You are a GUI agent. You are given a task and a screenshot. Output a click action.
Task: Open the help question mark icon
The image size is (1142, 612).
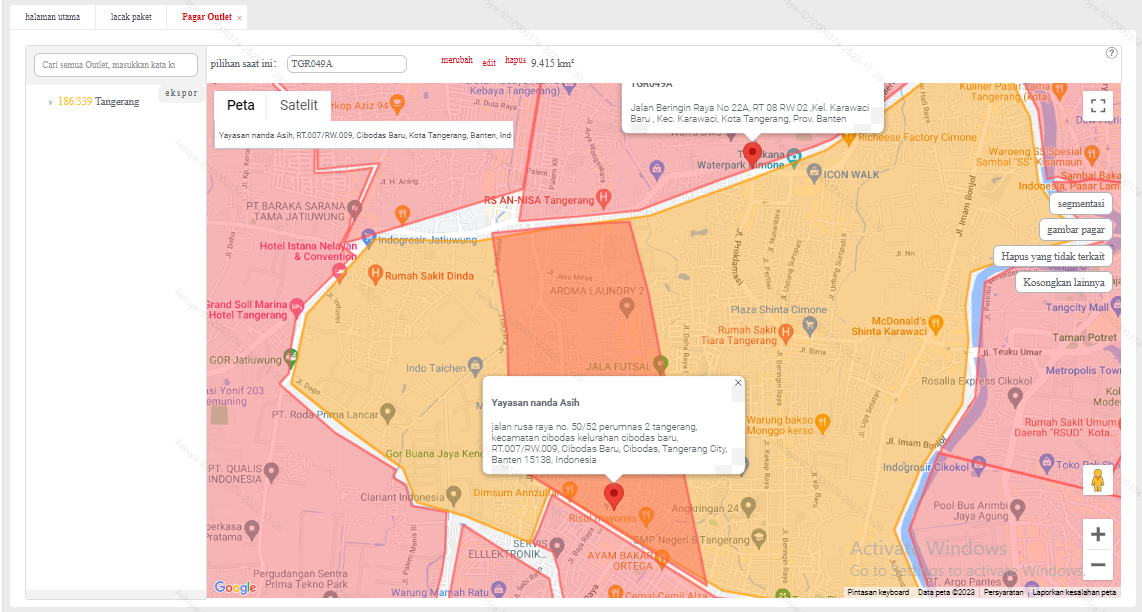click(x=1111, y=52)
